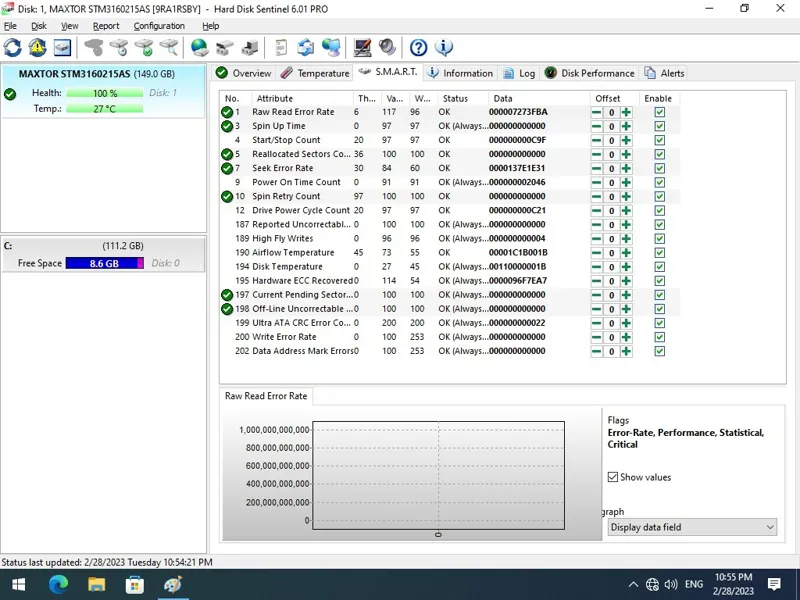Click the C: free space 8.6 GB bar
The width and height of the screenshot is (800, 600).
pos(105,263)
